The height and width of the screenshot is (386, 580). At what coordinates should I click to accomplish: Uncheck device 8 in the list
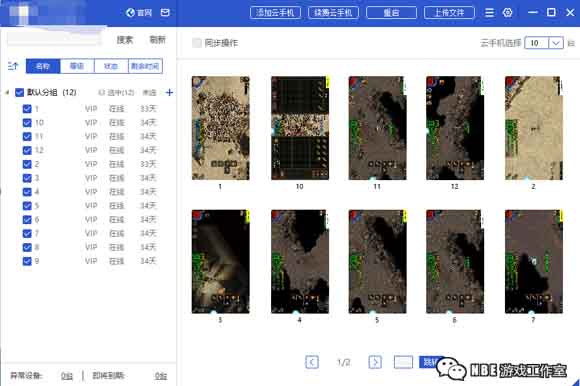(x=27, y=247)
